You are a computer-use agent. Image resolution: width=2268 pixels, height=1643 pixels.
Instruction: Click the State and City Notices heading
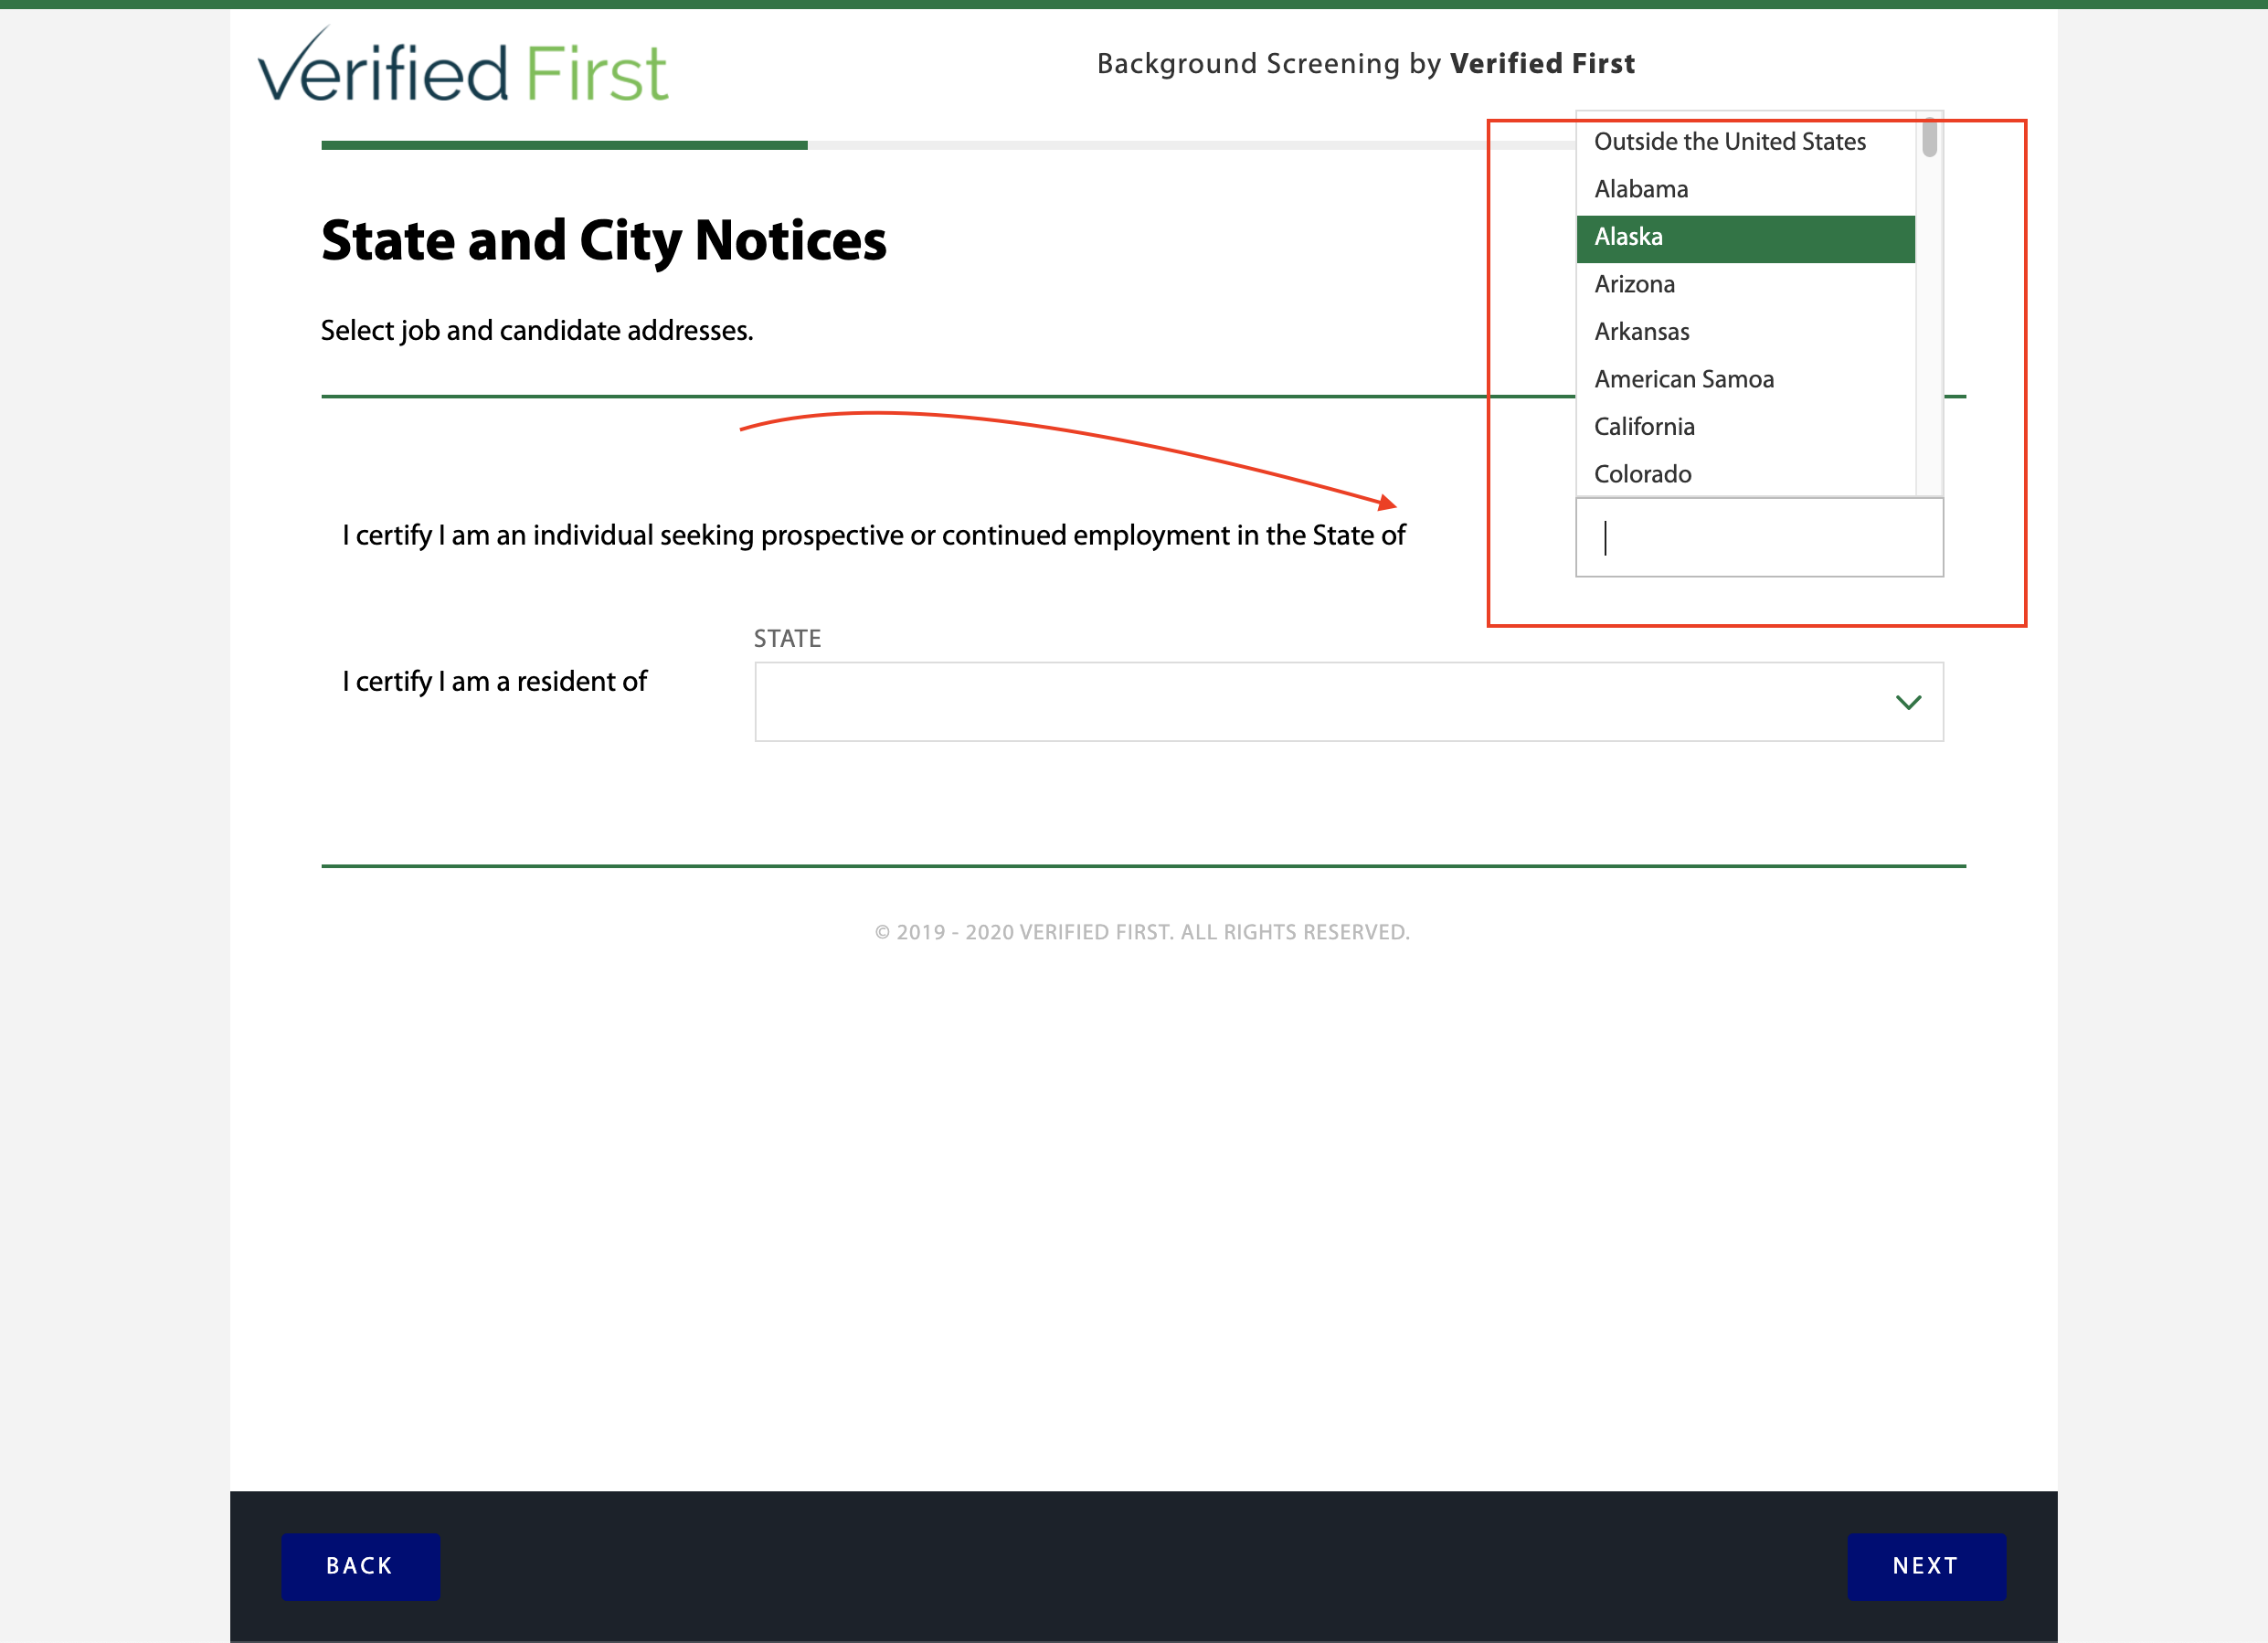603,241
